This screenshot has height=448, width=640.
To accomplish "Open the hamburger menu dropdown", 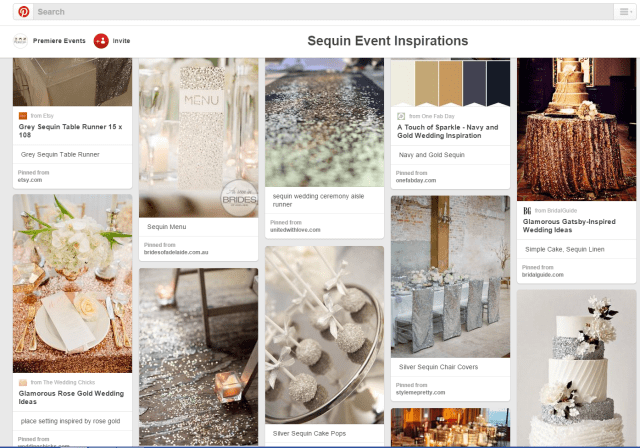I will 625,12.
